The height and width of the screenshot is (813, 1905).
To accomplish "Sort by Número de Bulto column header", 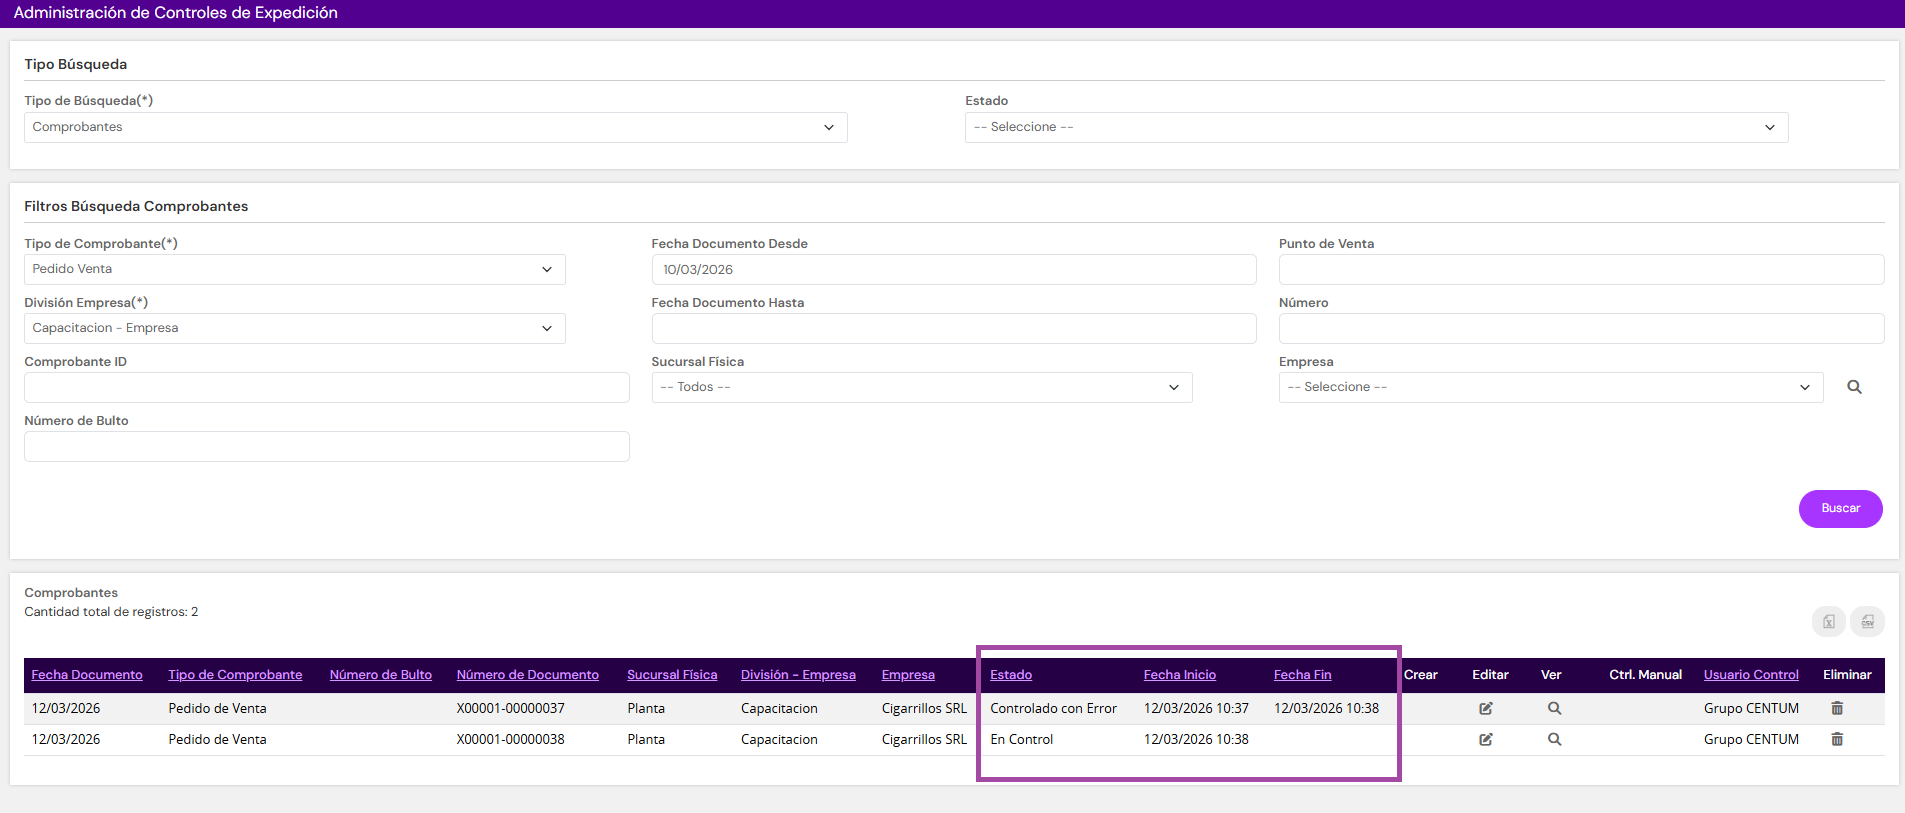I will tap(381, 675).
